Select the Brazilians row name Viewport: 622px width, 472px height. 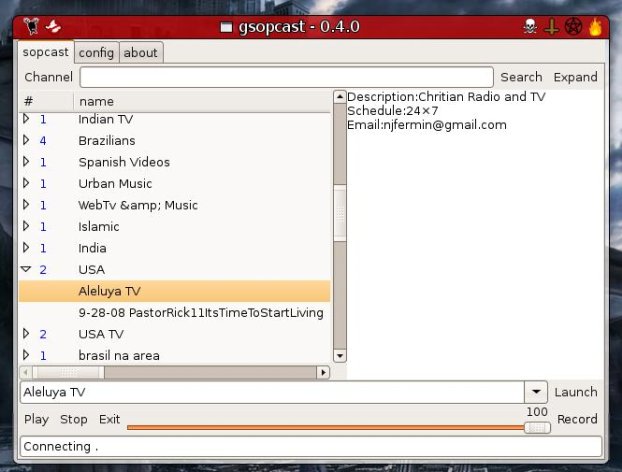point(107,140)
